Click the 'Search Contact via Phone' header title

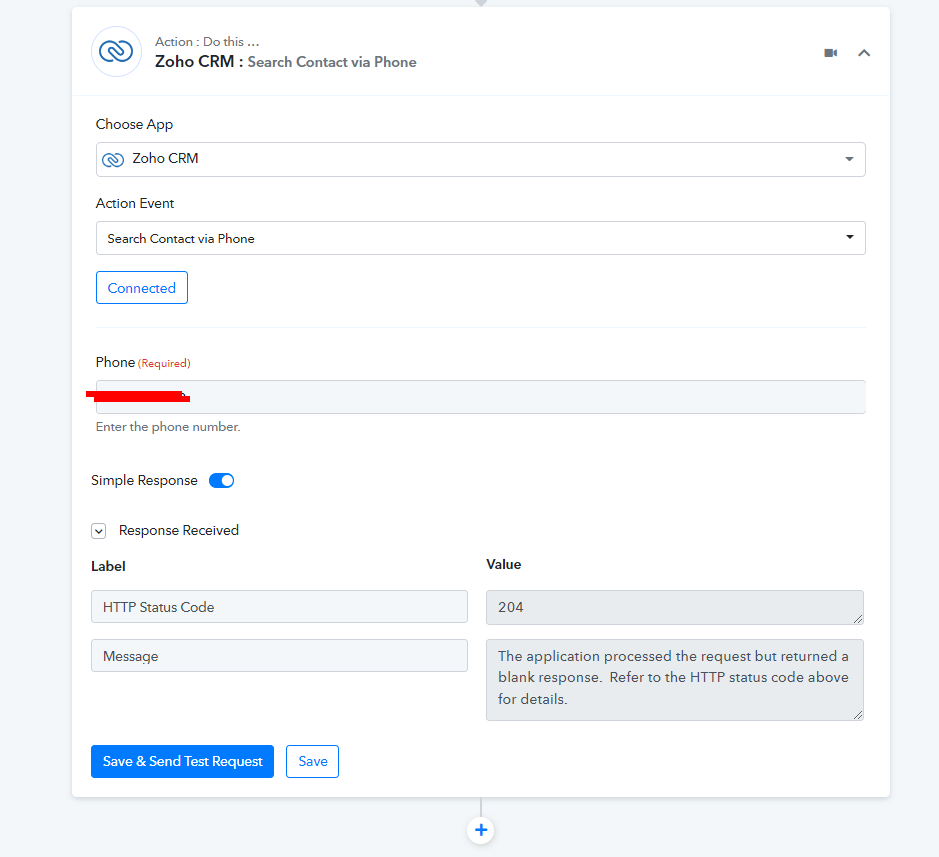coord(332,62)
